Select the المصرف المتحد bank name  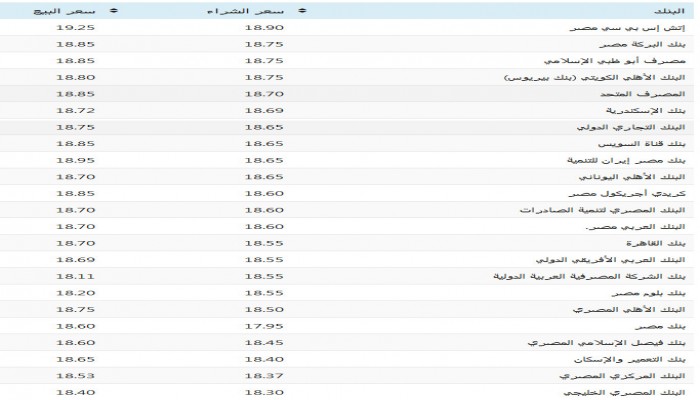(642, 94)
